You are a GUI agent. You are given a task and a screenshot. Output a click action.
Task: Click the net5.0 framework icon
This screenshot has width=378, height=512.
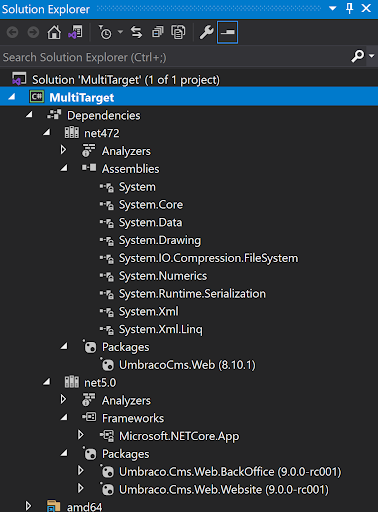click(x=72, y=382)
